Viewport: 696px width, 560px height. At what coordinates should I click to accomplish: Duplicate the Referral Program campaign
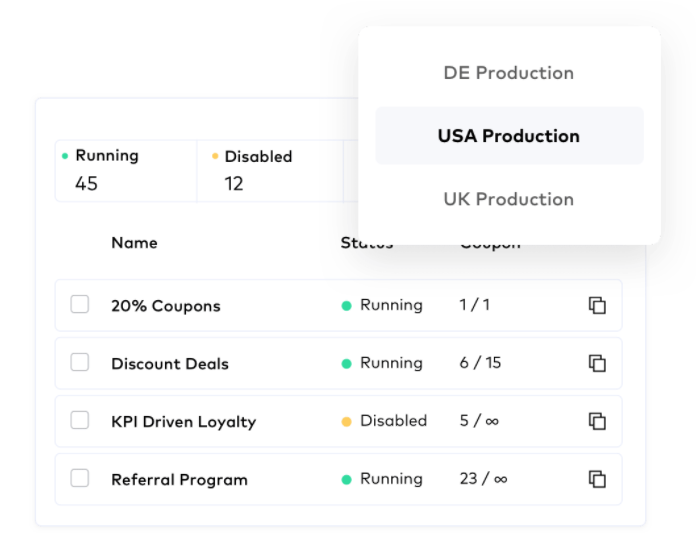coord(597,479)
